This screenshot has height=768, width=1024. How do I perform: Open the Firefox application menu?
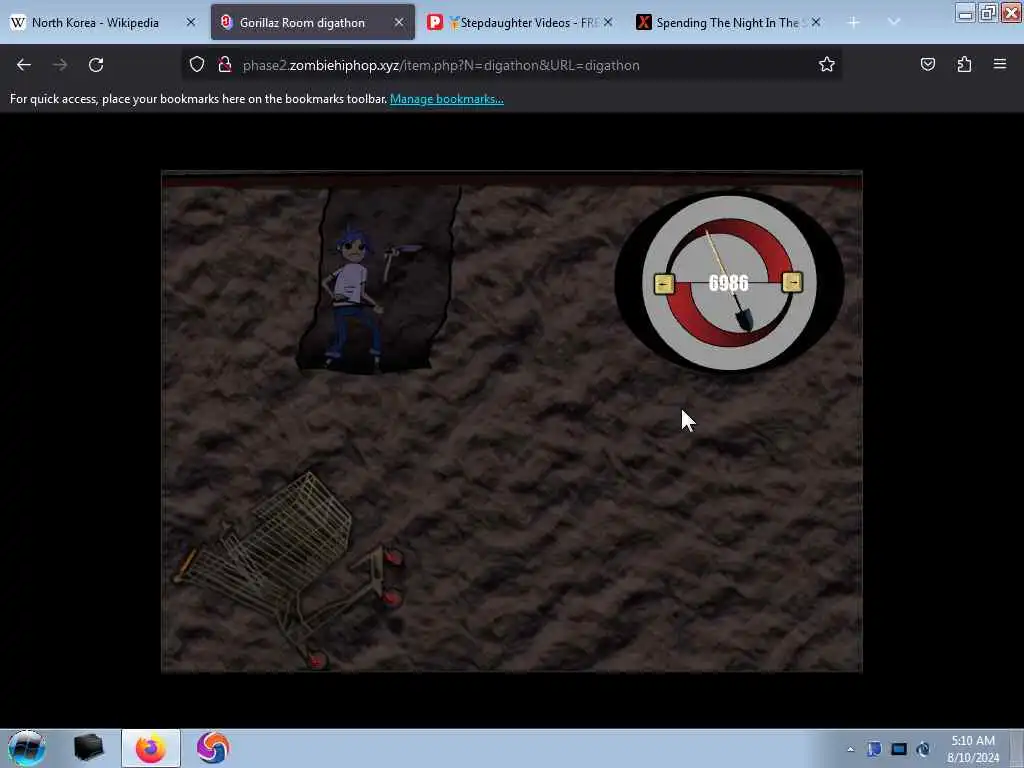(x=999, y=65)
